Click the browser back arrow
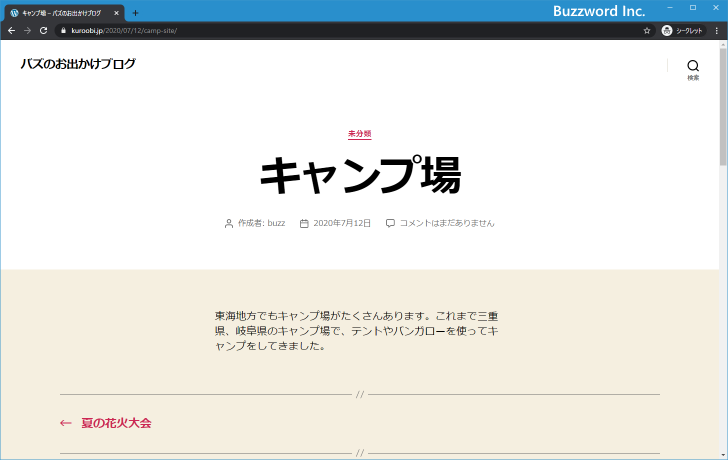Screen dimensions: 728x460 pyautogui.click(x=11, y=31)
